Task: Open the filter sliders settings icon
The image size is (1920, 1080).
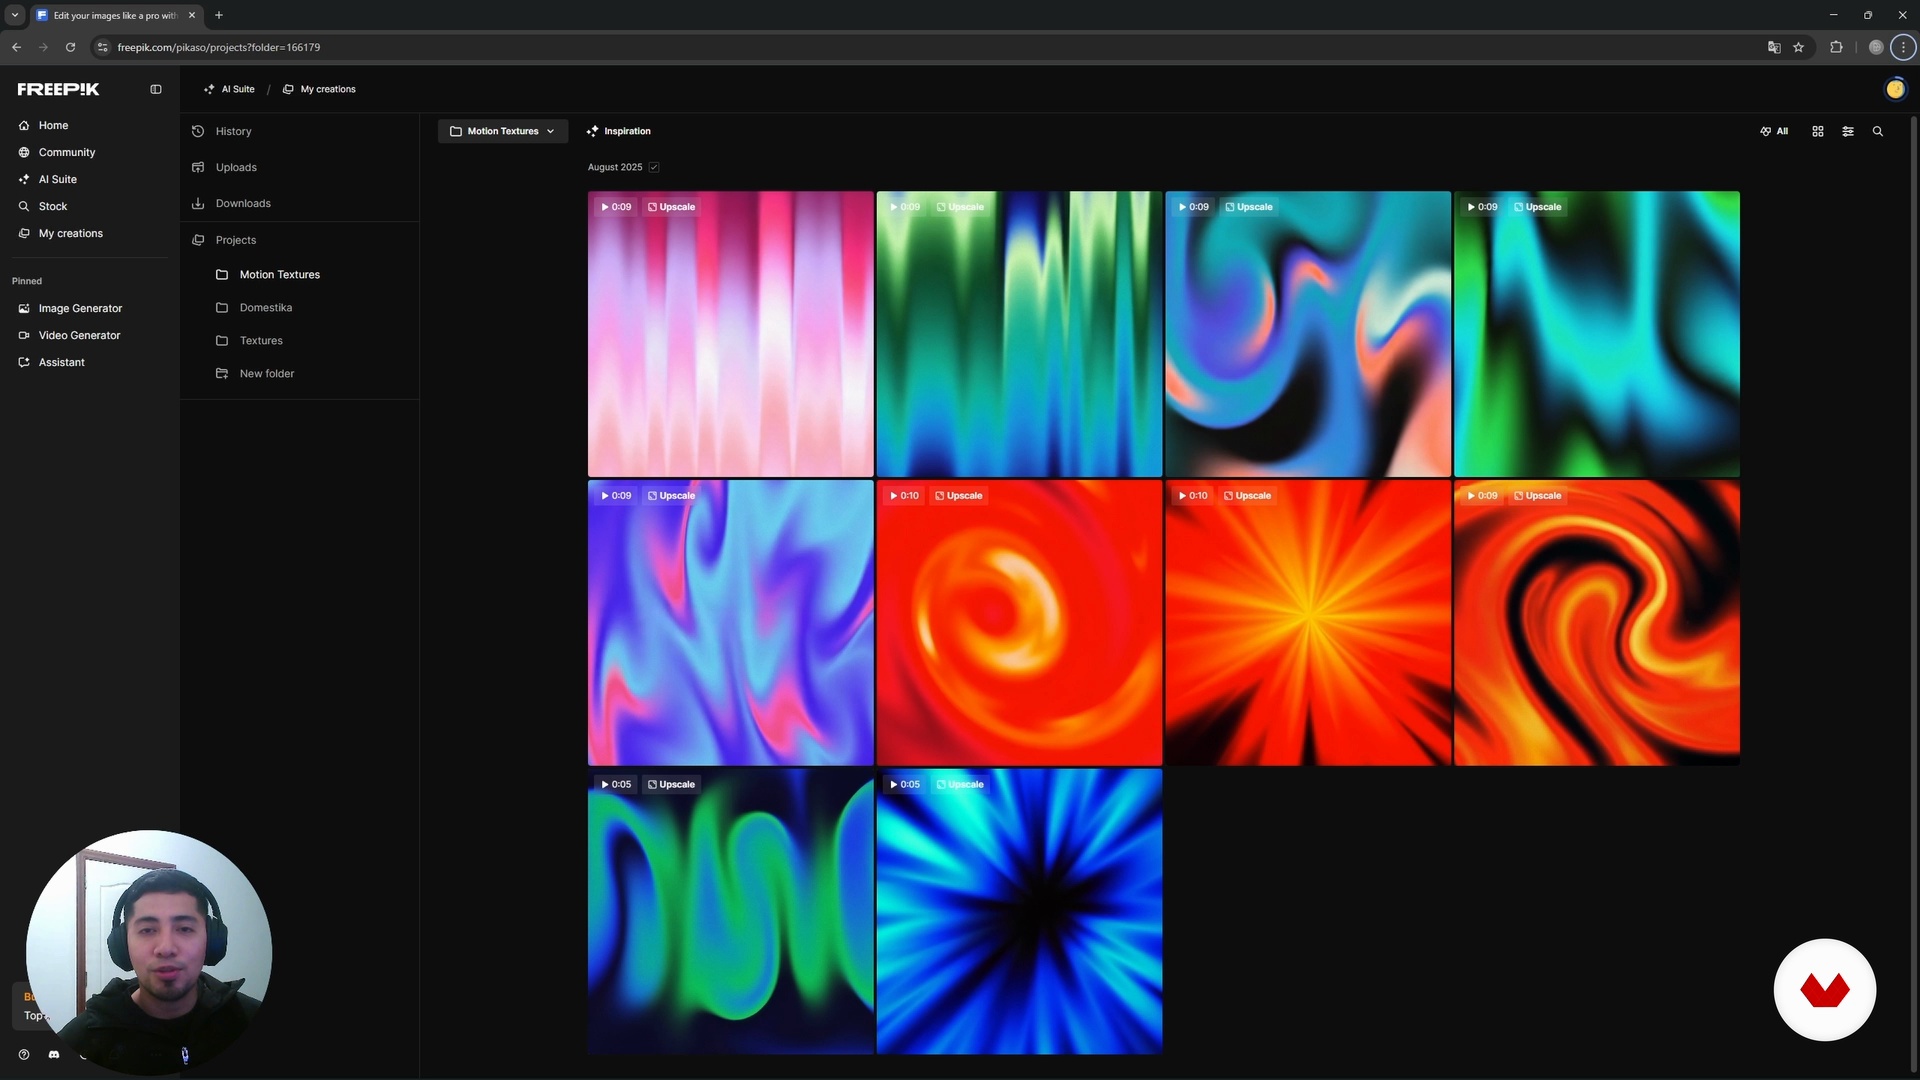Action: [1847, 131]
